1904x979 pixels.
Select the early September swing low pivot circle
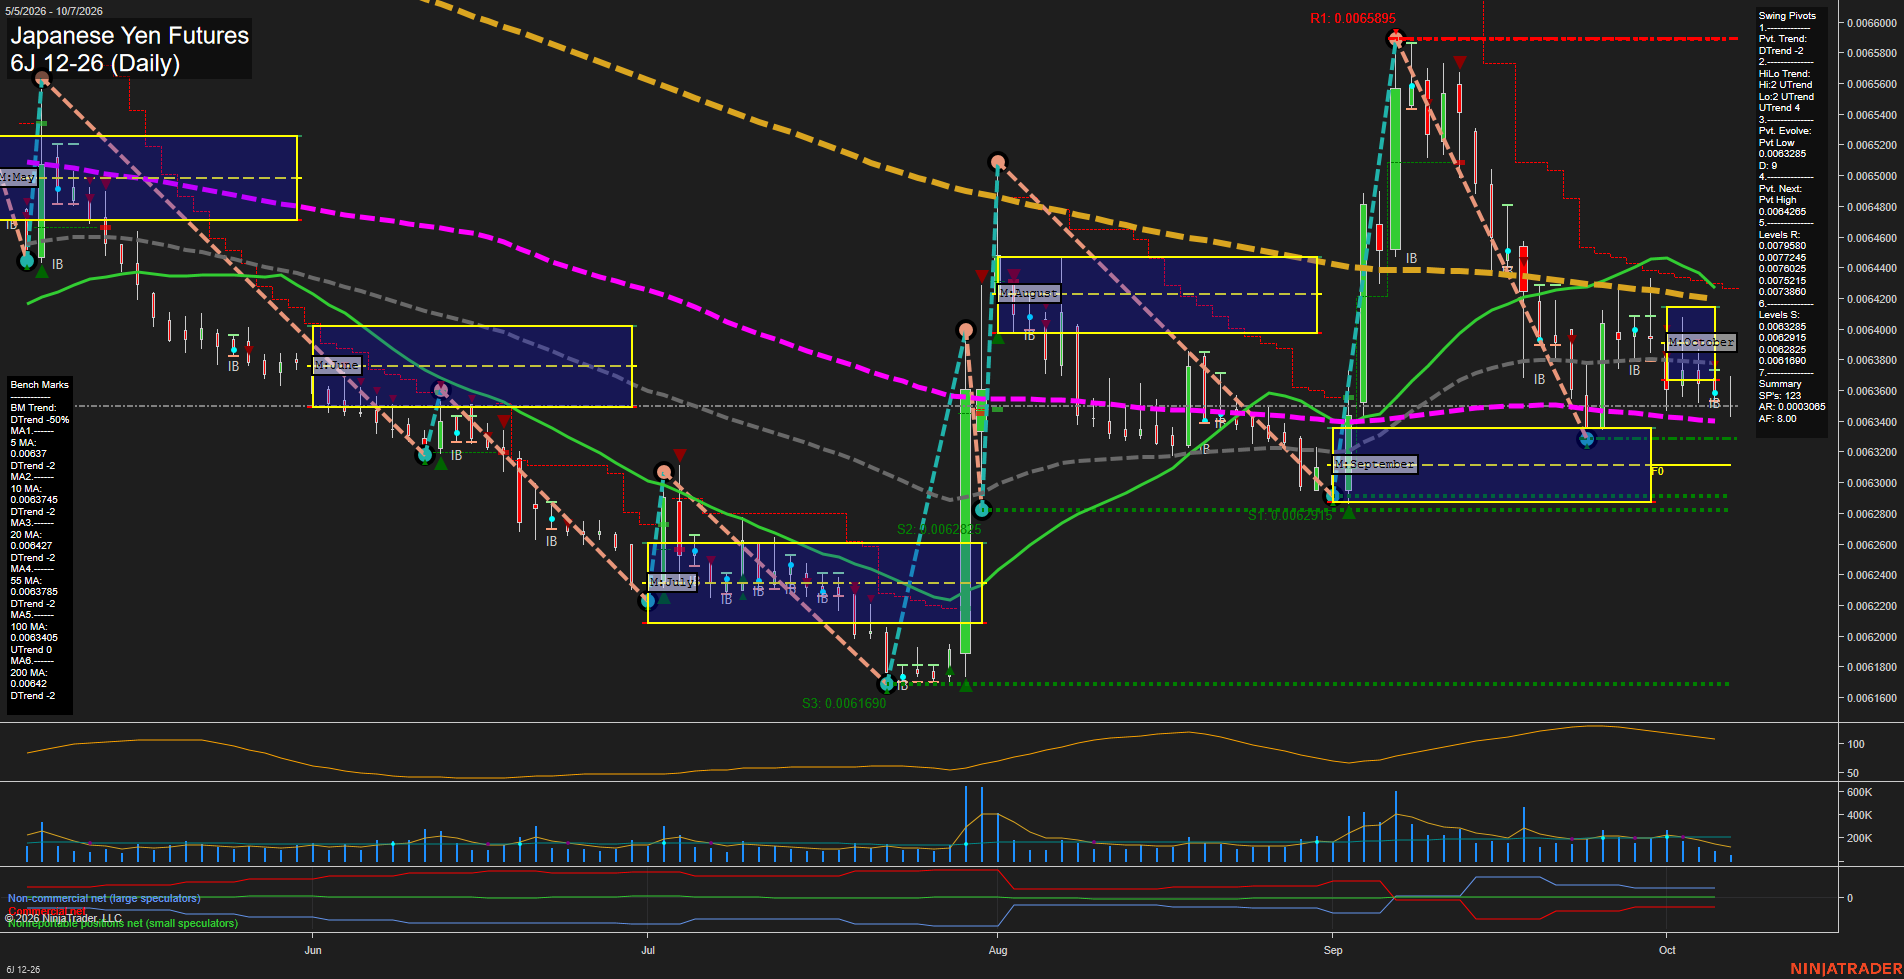click(1332, 495)
